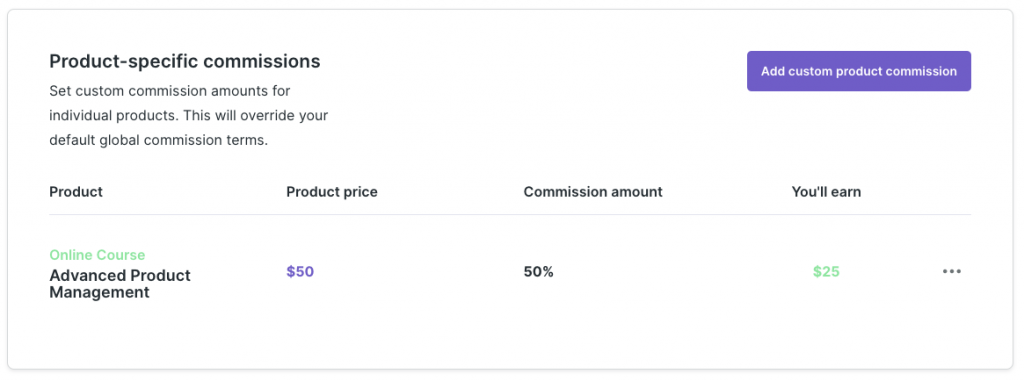Open the three-dot options menu for the course

coord(952,271)
